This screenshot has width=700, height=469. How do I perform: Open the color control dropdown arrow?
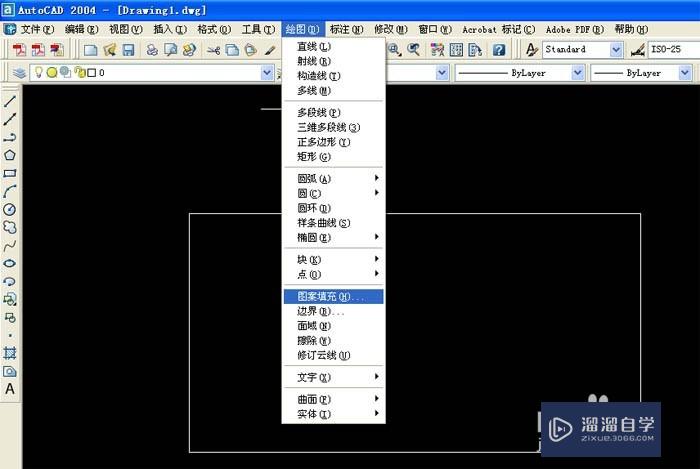click(x=442, y=72)
